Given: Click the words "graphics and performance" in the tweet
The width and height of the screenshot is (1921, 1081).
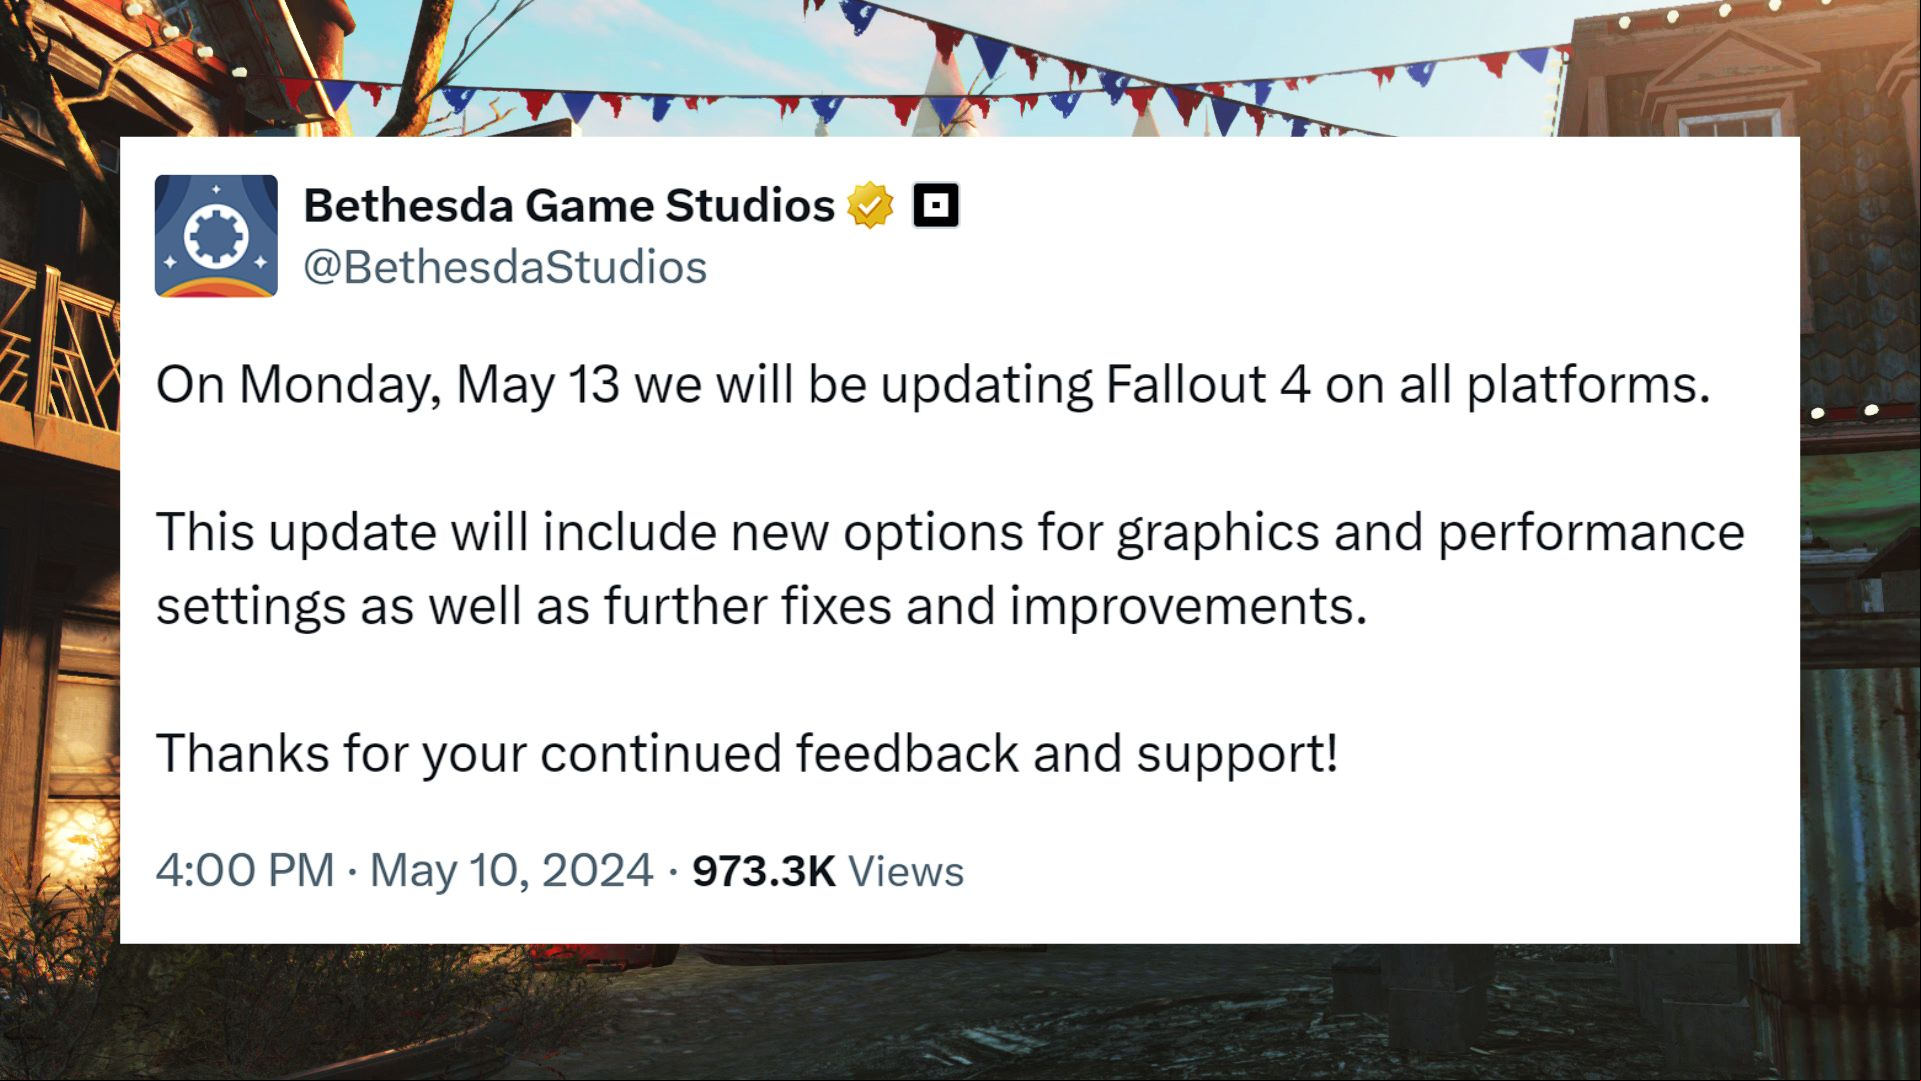Looking at the screenshot, I should coord(1431,534).
